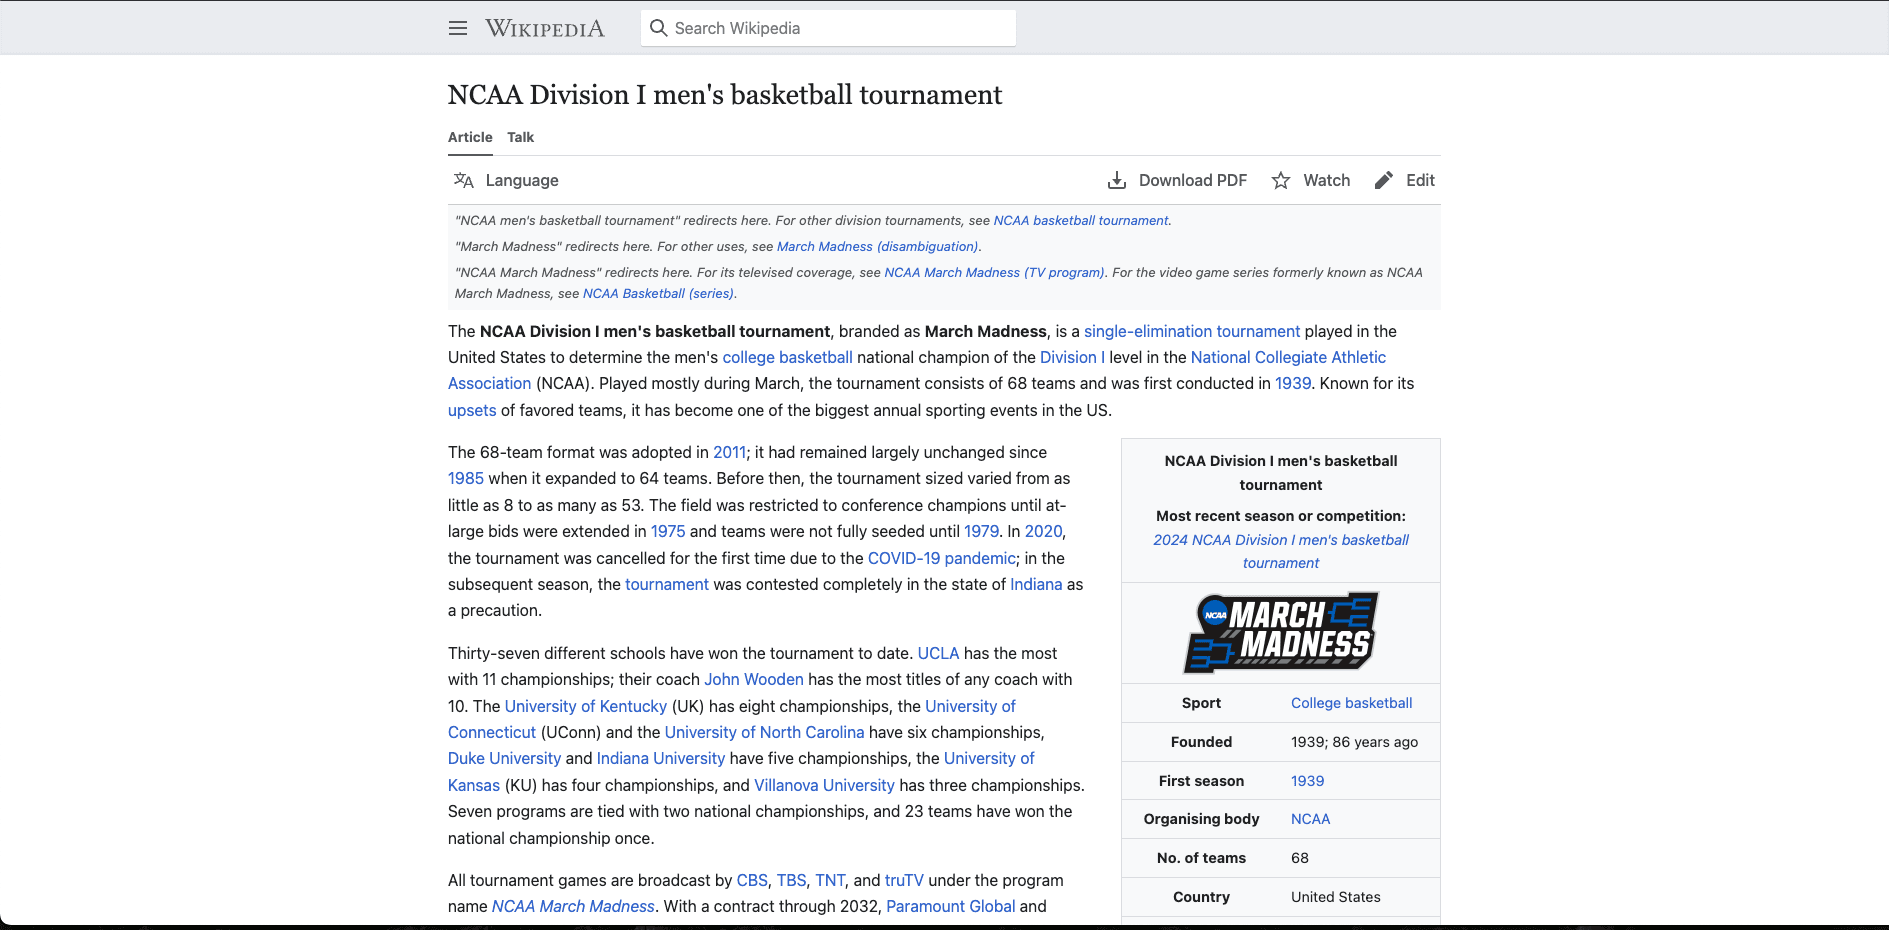Open the TNT link
This screenshot has height=930, width=1889.
coord(830,880)
